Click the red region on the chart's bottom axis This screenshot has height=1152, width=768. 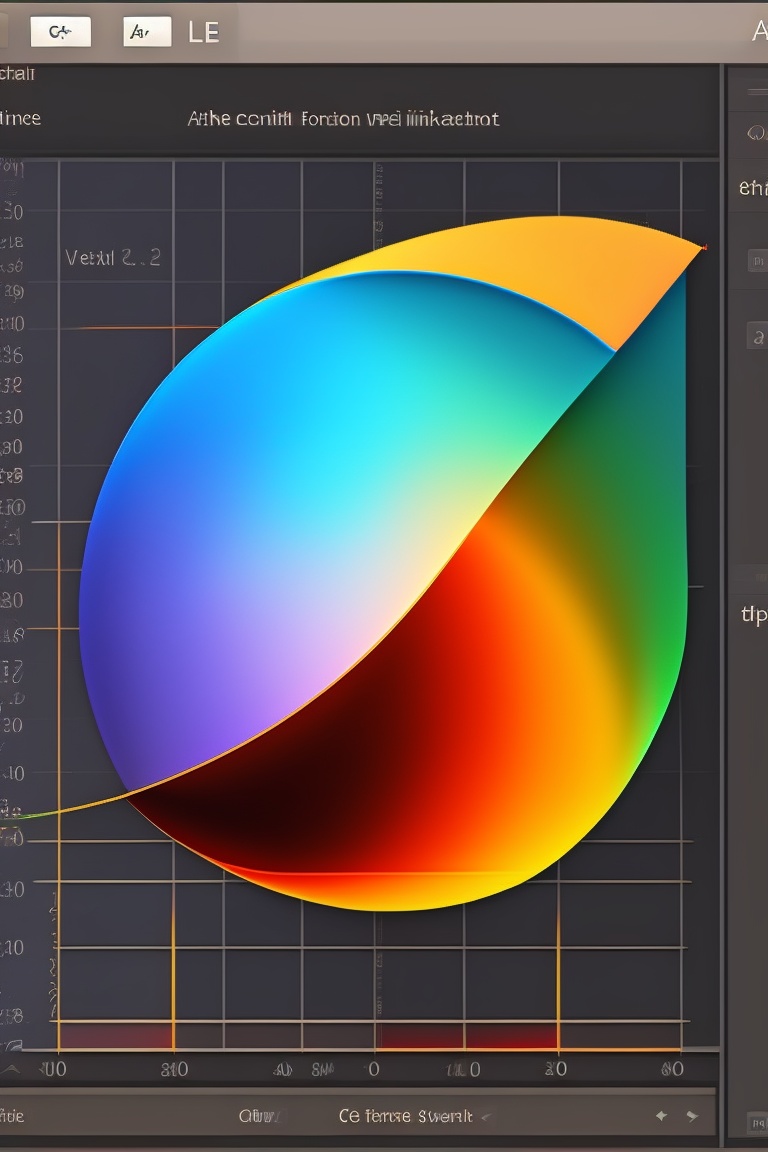pyautogui.click(x=470, y=1038)
